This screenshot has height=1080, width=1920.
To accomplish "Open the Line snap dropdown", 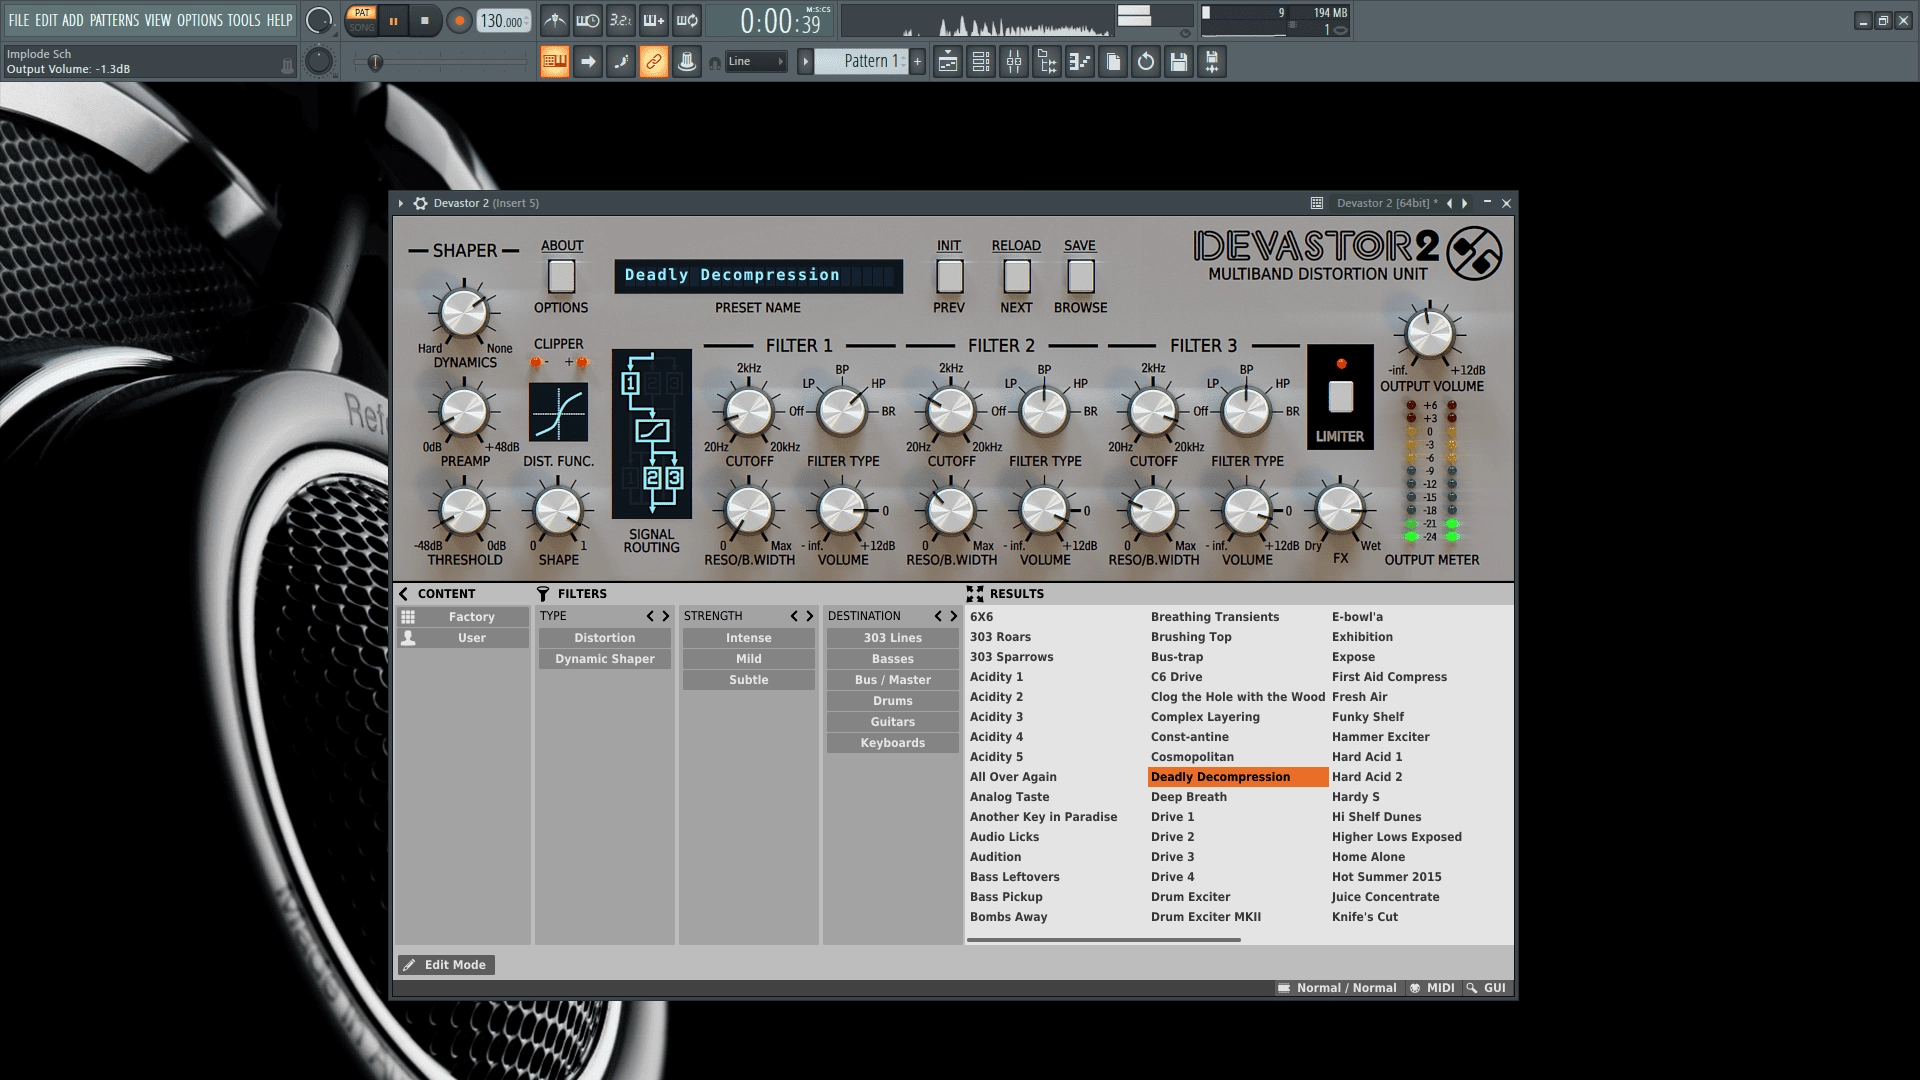I will 756,62.
